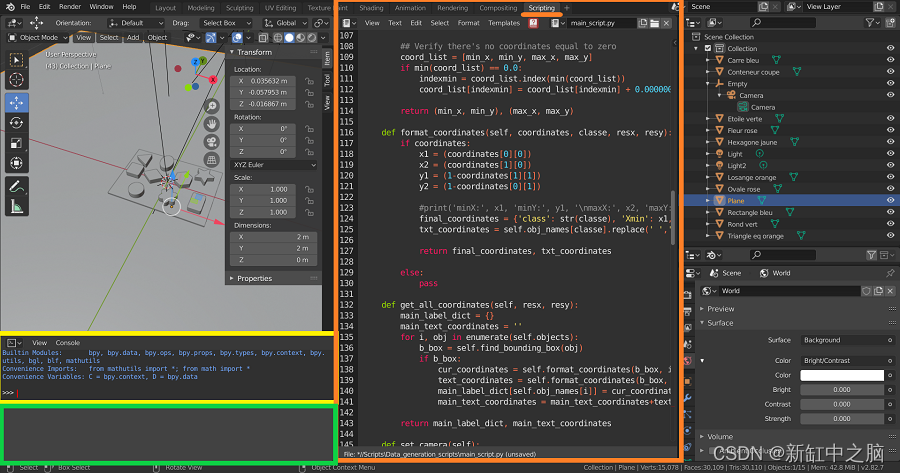Open the Orientation Default dropdown
900x473 pixels.
(x=136, y=23)
